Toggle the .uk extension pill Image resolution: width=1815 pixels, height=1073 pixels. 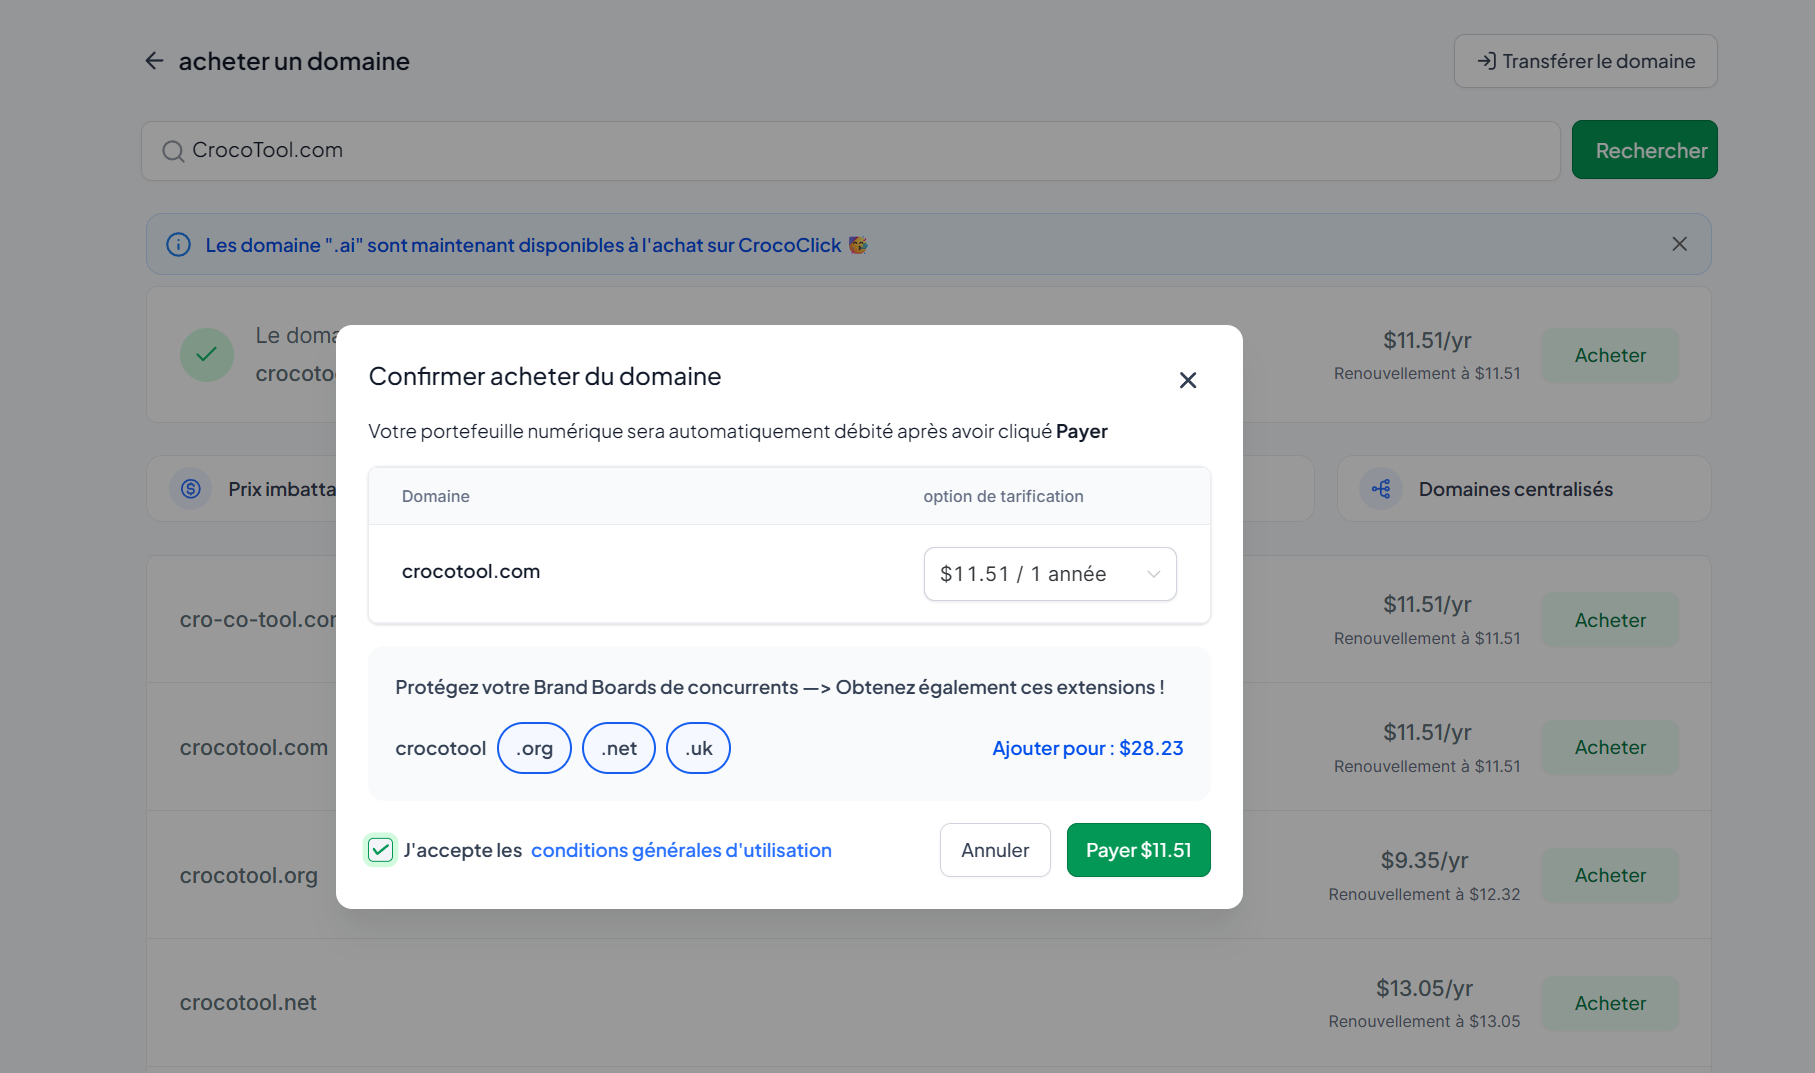[x=698, y=748]
